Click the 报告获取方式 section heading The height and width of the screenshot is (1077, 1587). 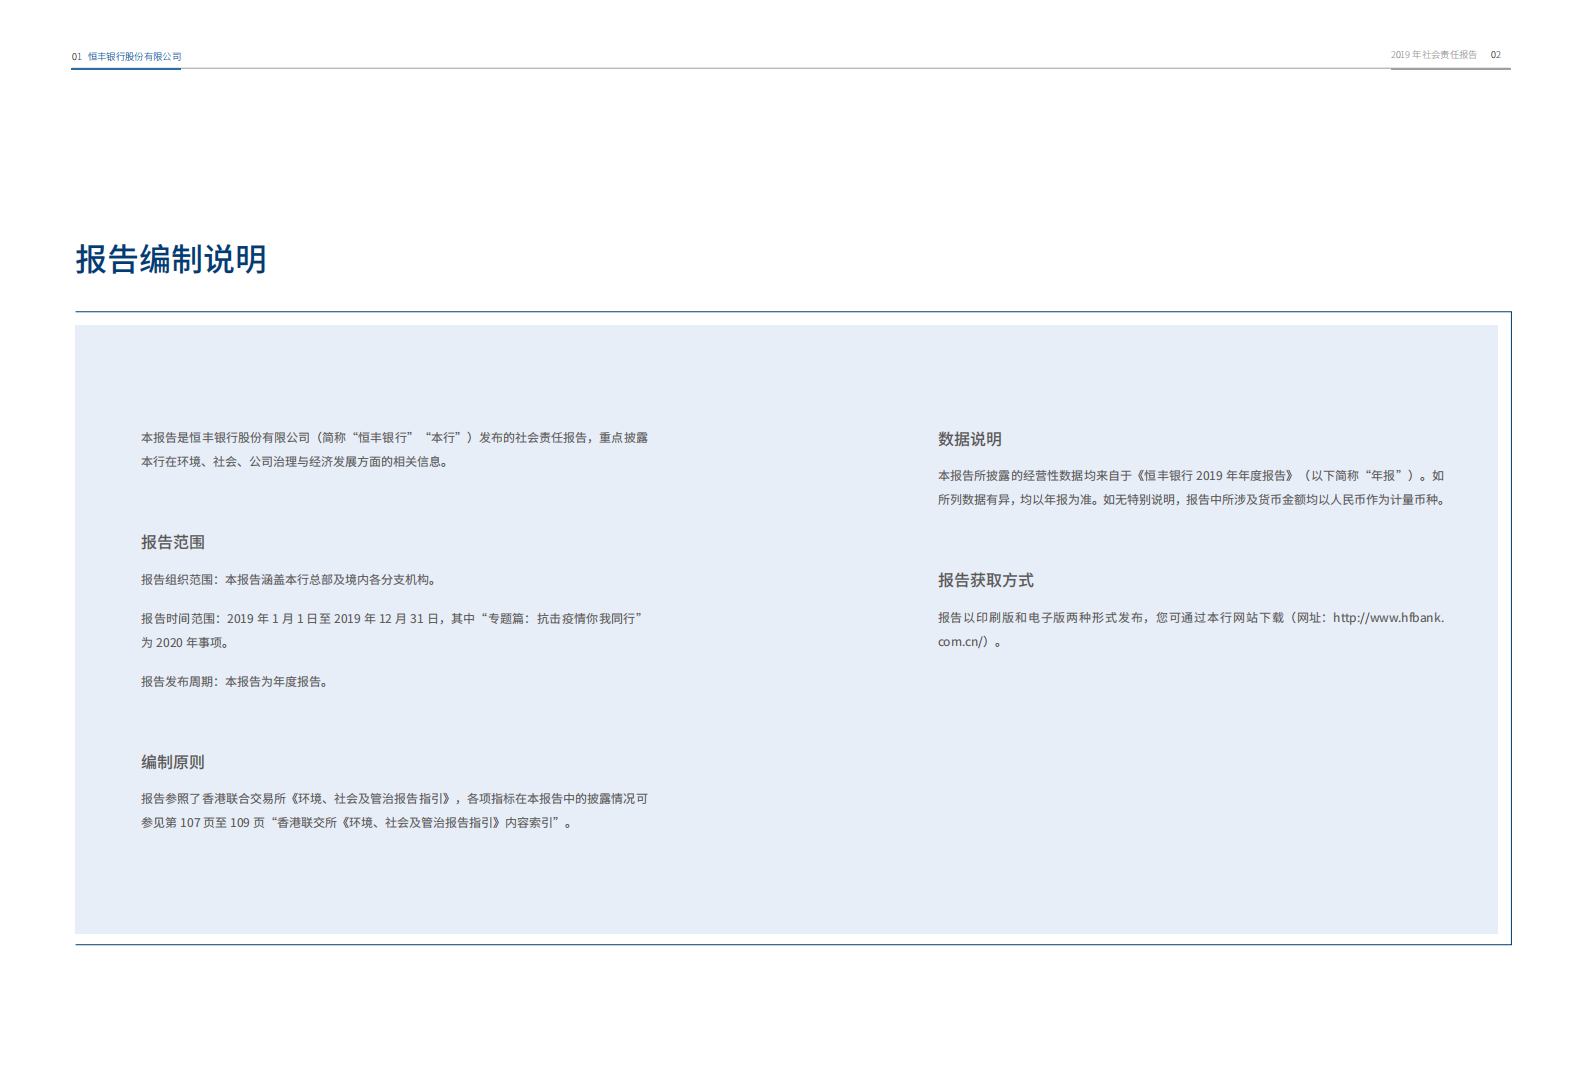point(985,580)
